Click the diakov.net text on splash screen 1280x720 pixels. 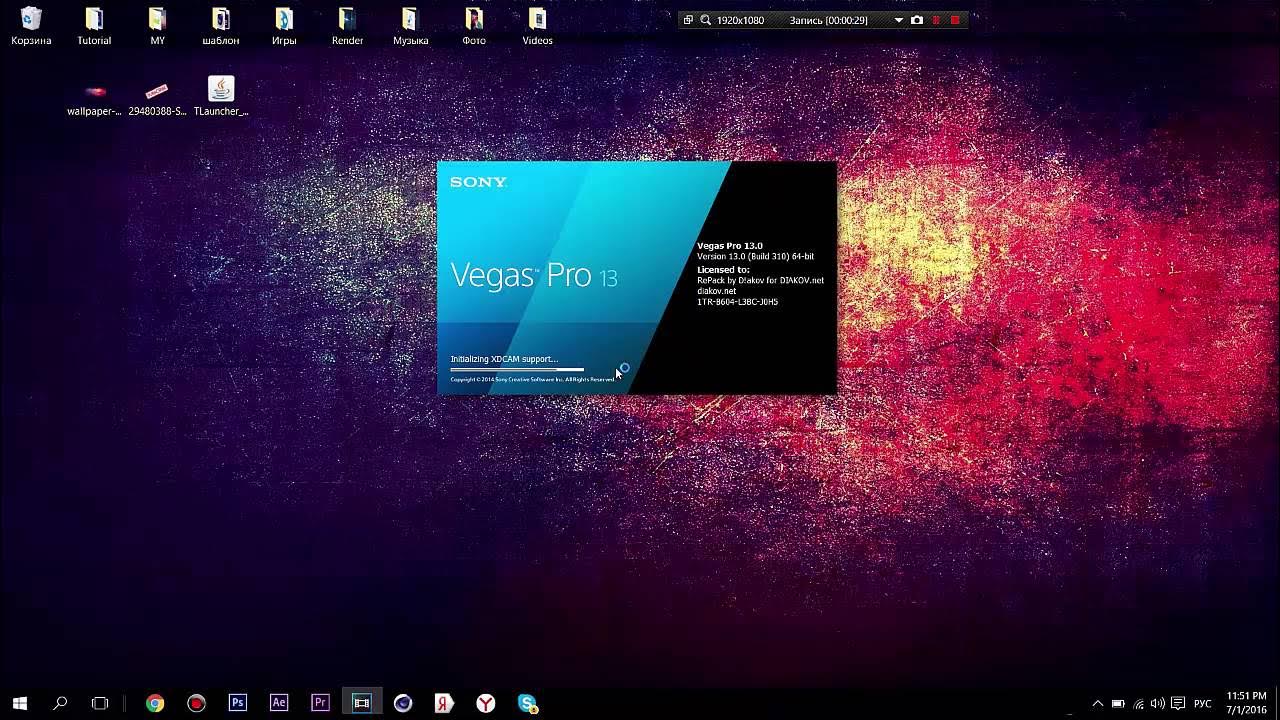[x=716, y=291]
